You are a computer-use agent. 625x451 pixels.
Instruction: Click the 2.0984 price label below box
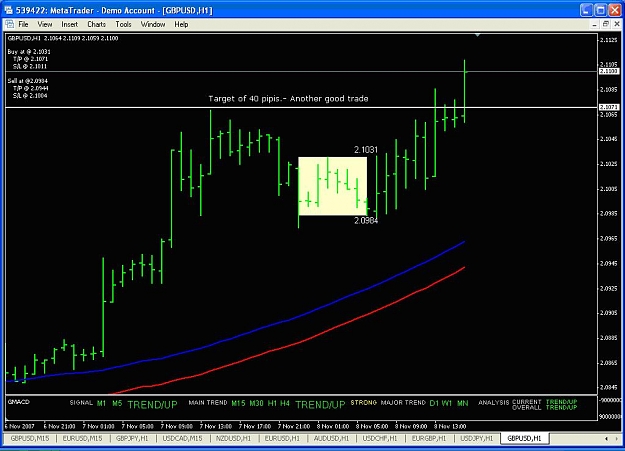[366, 221]
